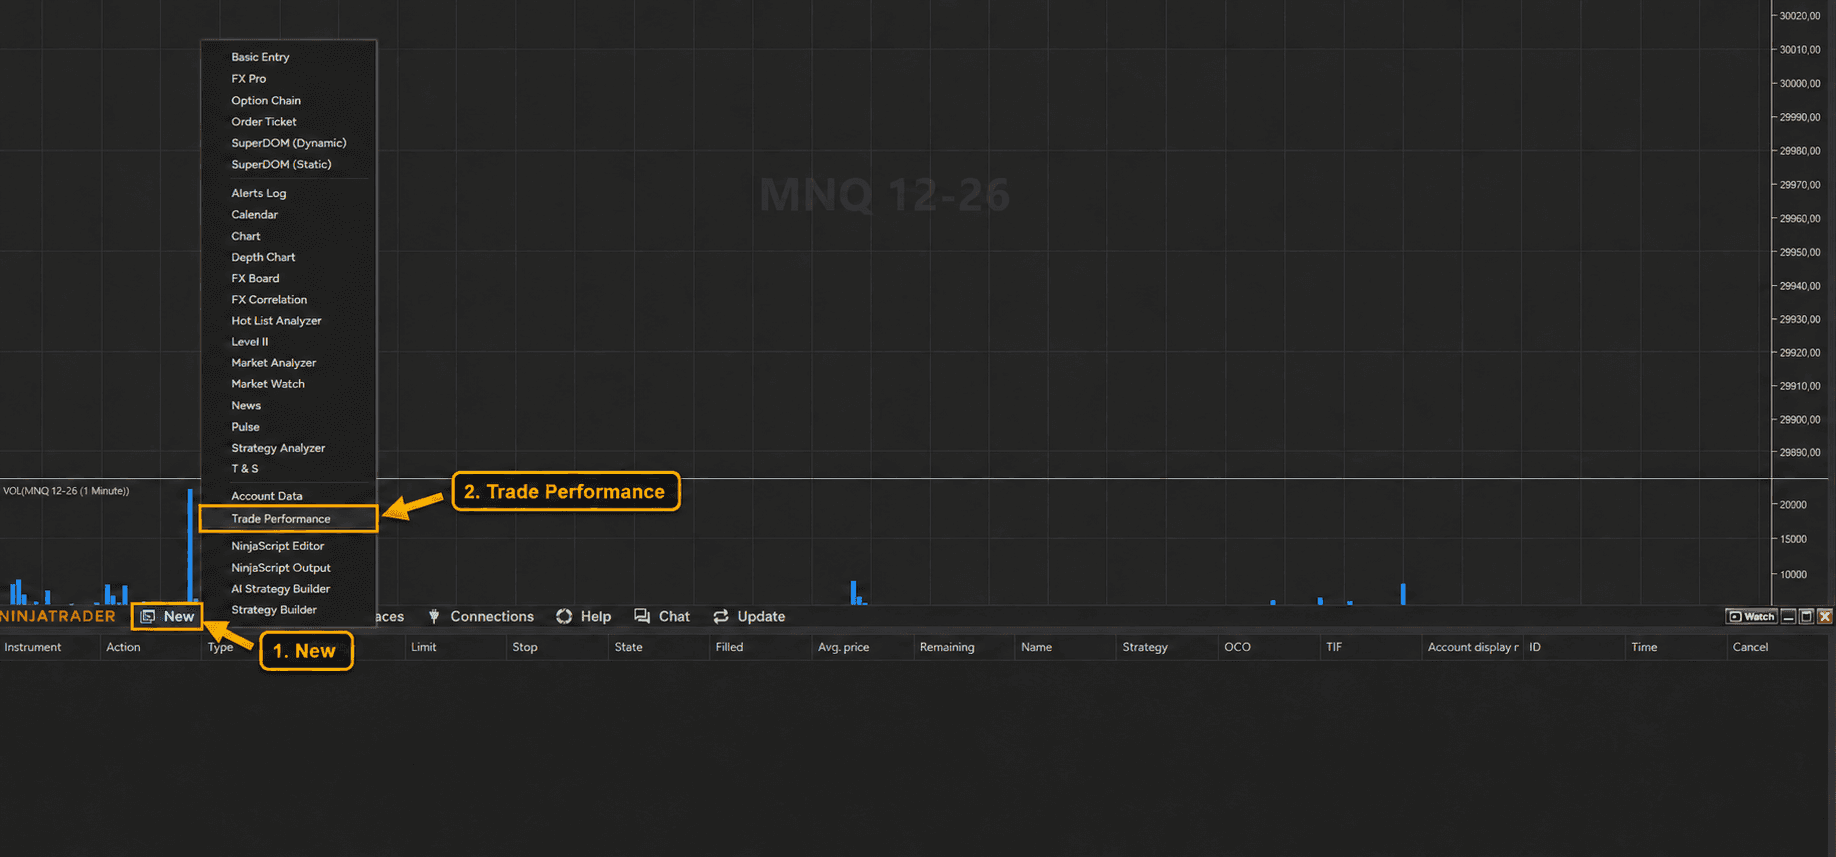This screenshot has width=1836, height=857.
Task: Open the New menu button
Action: click(167, 616)
